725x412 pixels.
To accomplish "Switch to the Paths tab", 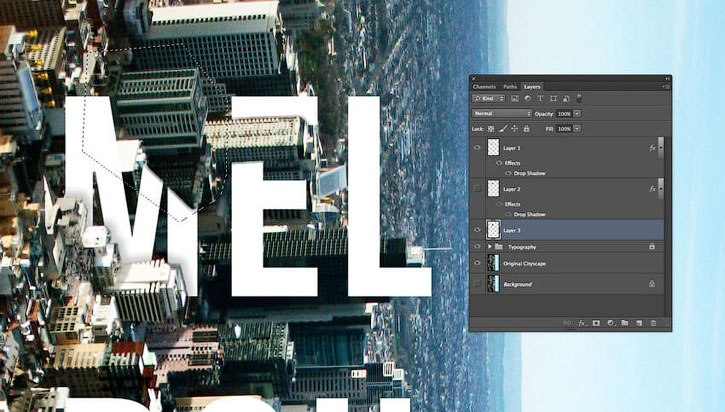I will point(510,86).
